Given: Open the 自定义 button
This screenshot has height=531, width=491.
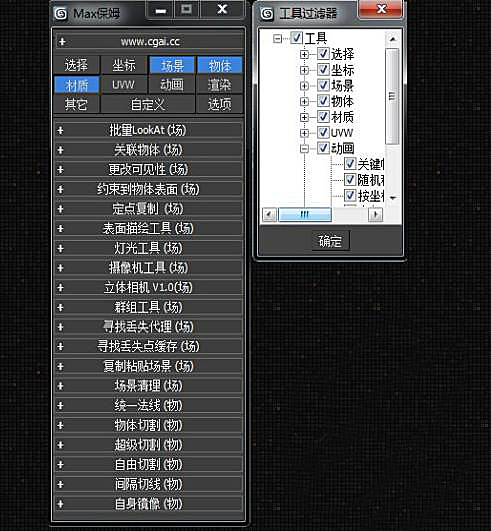Looking at the screenshot, I should click(148, 104).
